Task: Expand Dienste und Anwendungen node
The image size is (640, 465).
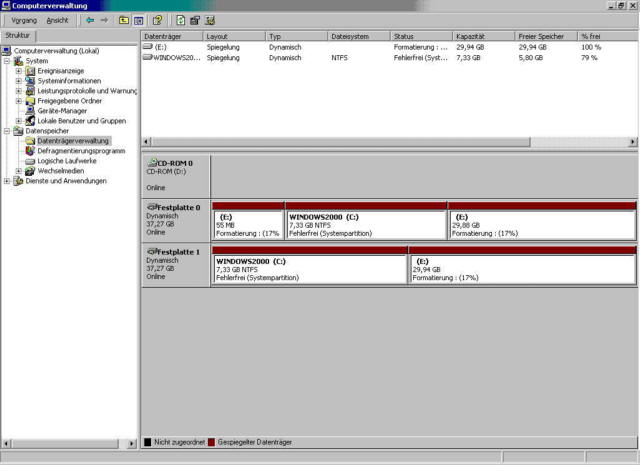Action: click(x=7, y=181)
